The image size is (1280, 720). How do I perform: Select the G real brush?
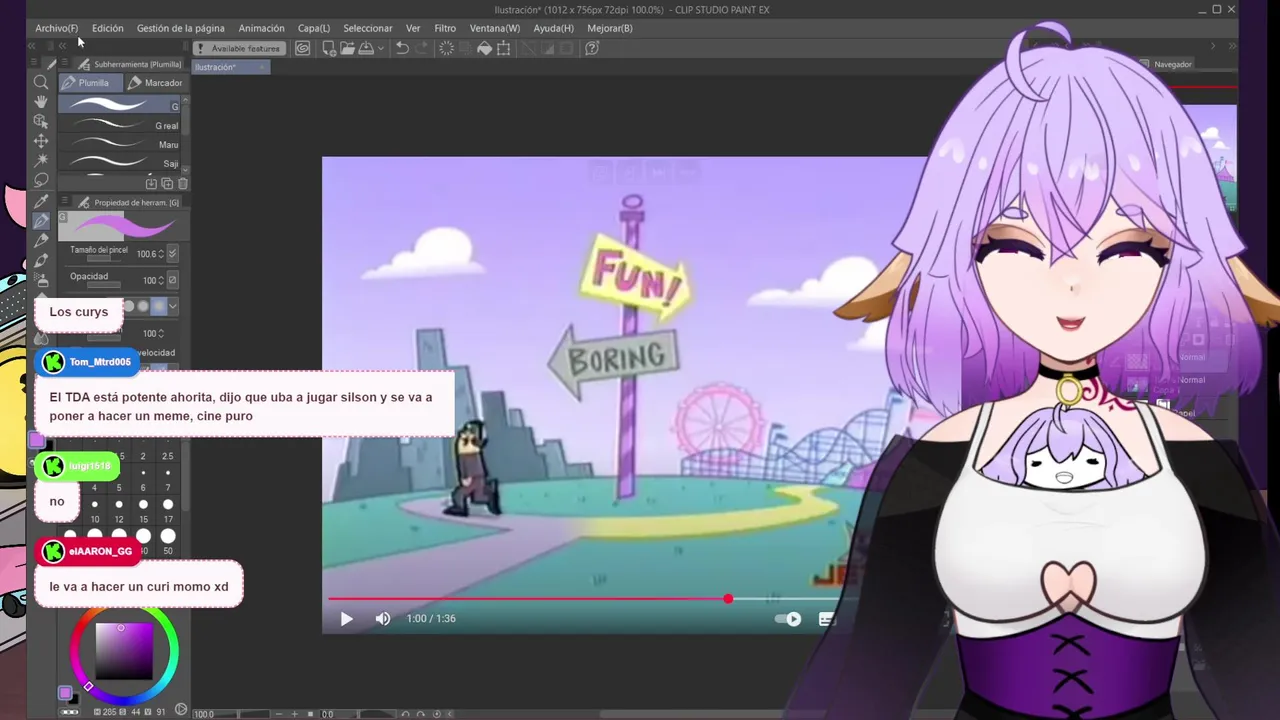(120, 126)
